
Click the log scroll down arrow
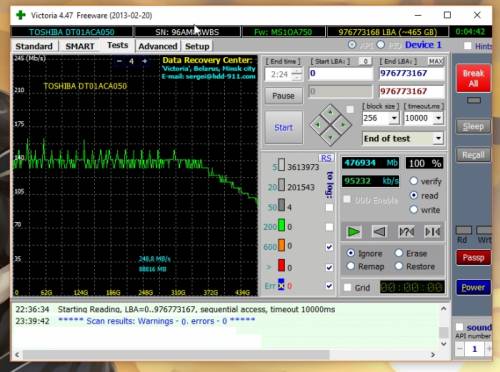click(443, 344)
